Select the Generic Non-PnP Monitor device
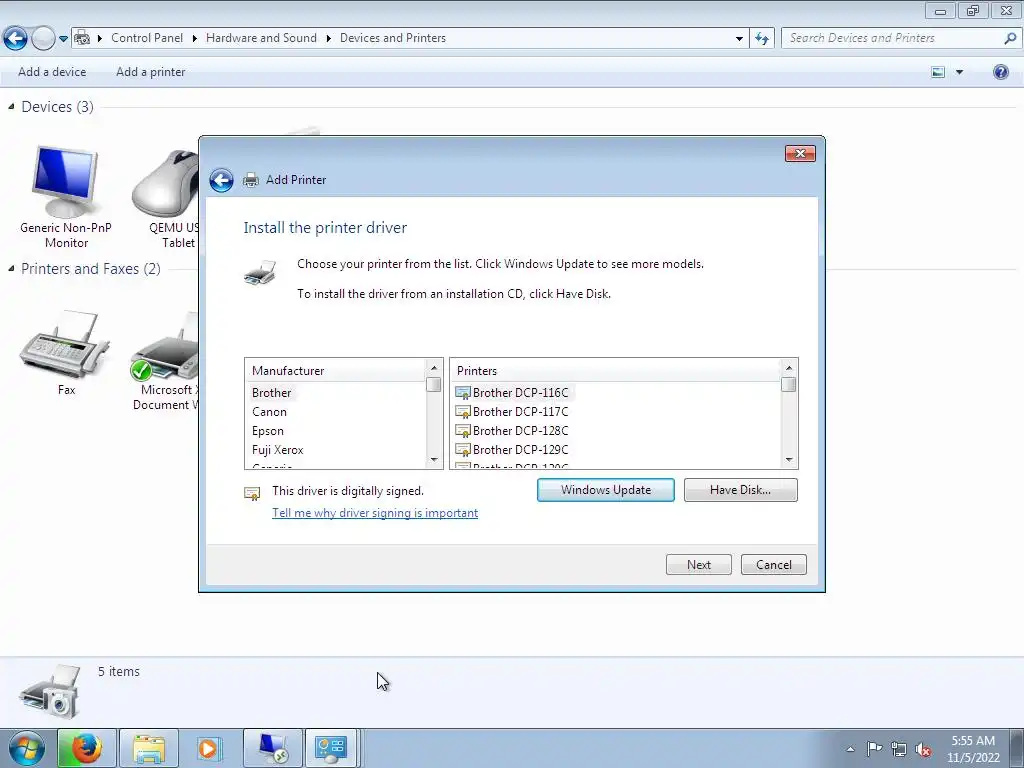1024x768 pixels. click(65, 198)
